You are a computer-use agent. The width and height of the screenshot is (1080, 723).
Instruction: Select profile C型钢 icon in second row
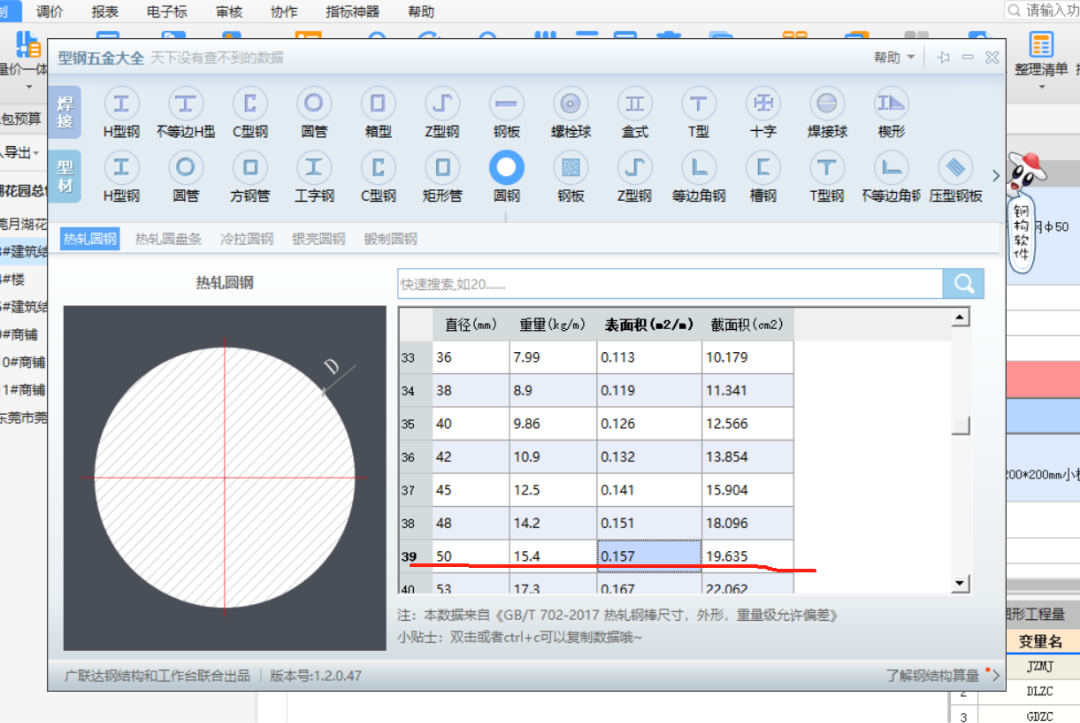tap(378, 167)
